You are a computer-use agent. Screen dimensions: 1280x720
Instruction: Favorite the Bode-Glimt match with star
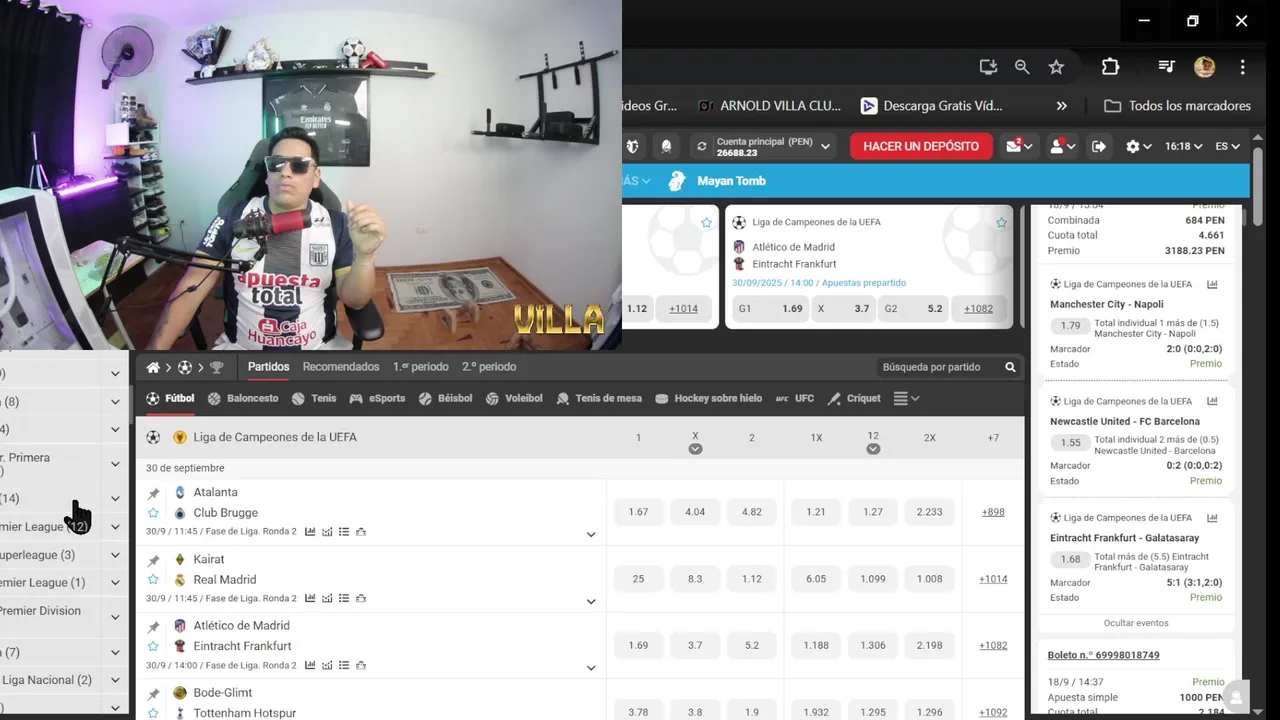pyautogui.click(x=153, y=713)
